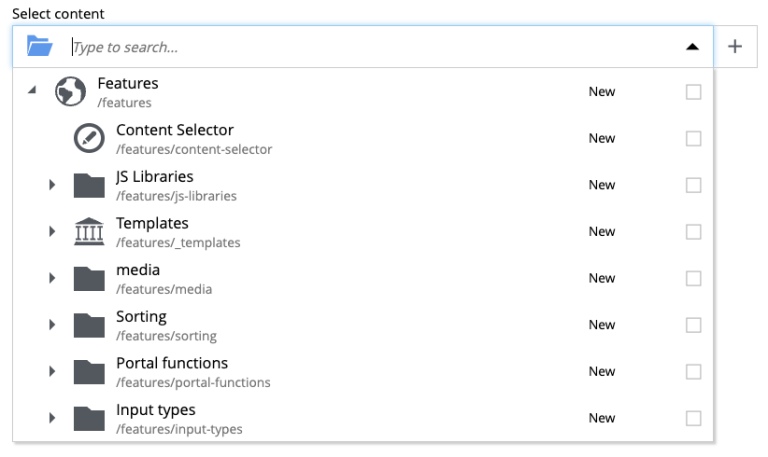
Task: Click the Content Selector pencil circle icon
Action: coord(89,138)
